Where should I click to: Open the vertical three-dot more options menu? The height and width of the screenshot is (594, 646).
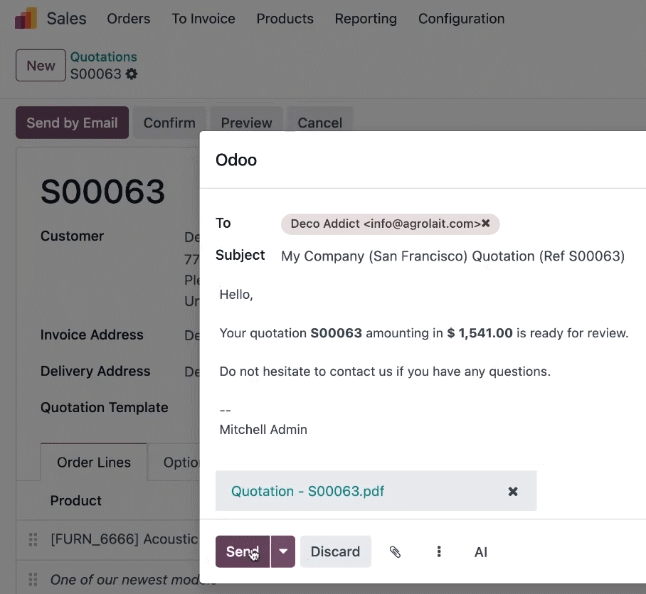pos(439,552)
